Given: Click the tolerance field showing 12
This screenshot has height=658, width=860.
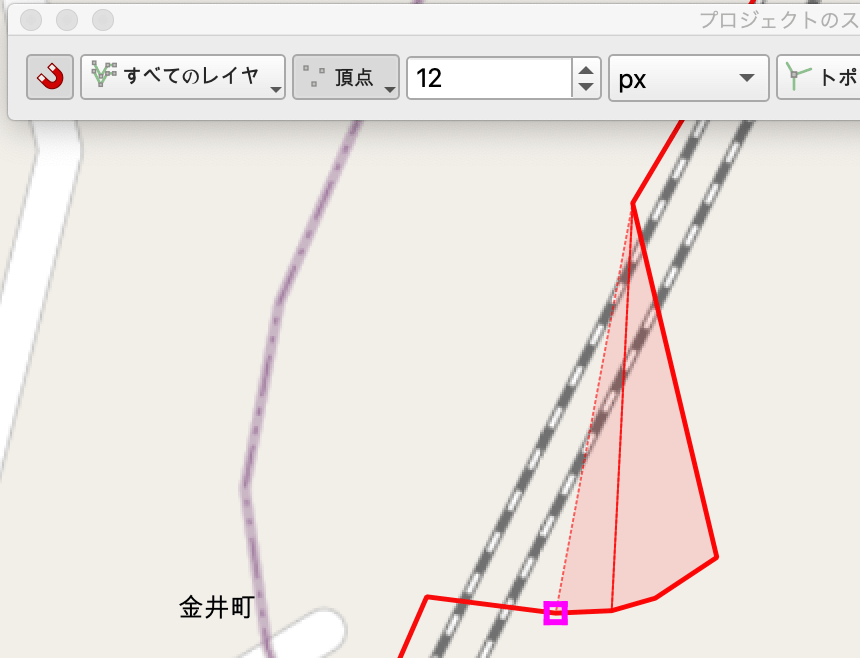Looking at the screenshot, I should coord(489,78).
